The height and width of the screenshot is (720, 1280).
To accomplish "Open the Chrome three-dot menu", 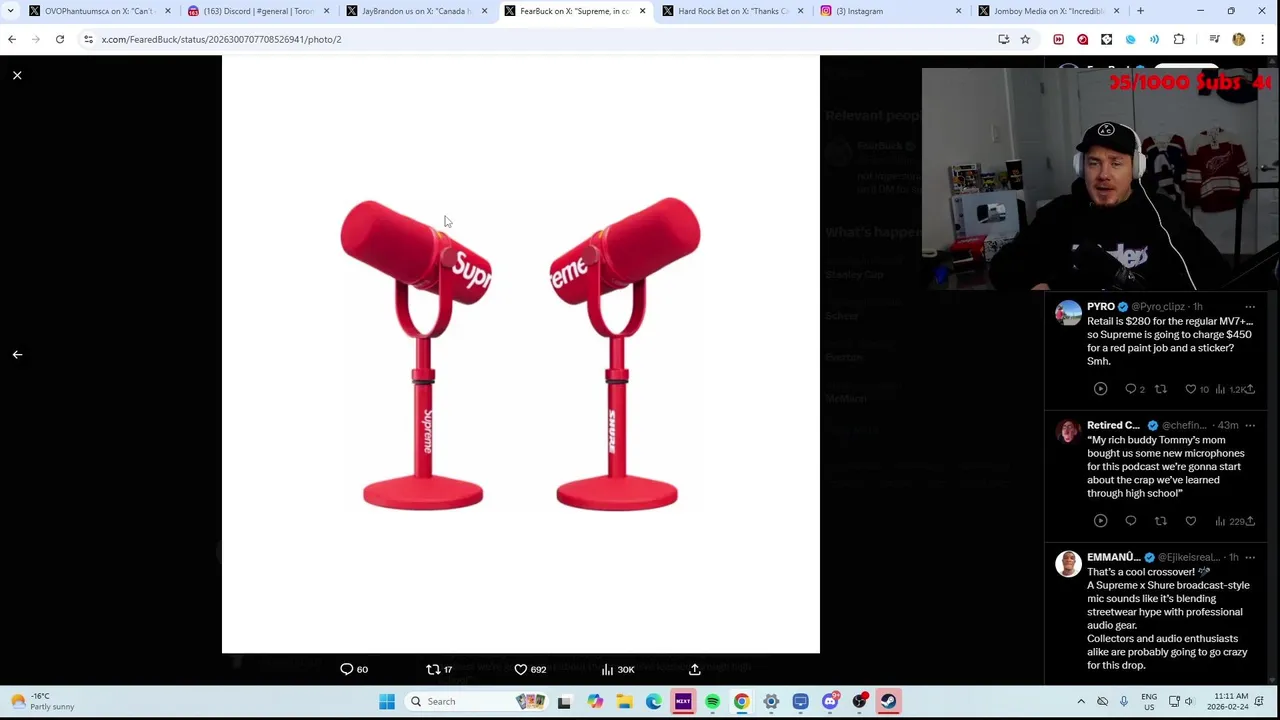I will (1263, 39).
